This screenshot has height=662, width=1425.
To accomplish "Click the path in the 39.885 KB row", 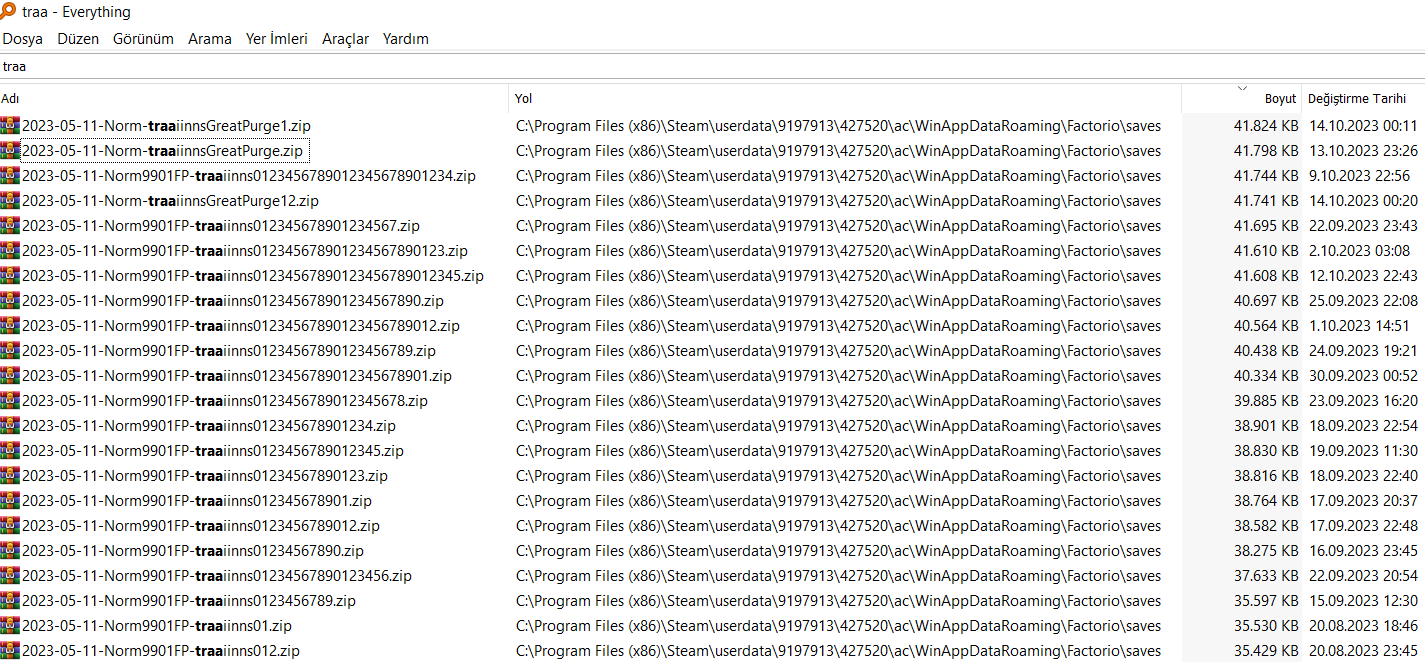I will (839, 401).
